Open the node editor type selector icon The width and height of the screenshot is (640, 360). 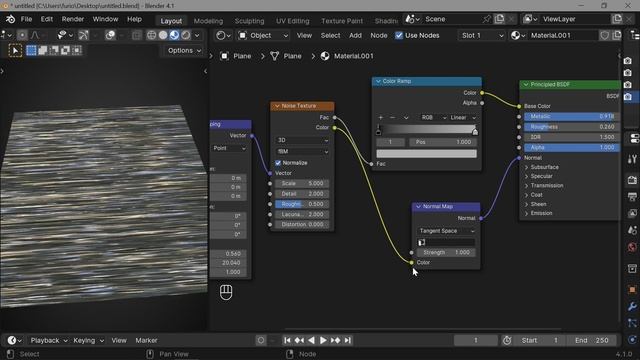click(223, 36)
